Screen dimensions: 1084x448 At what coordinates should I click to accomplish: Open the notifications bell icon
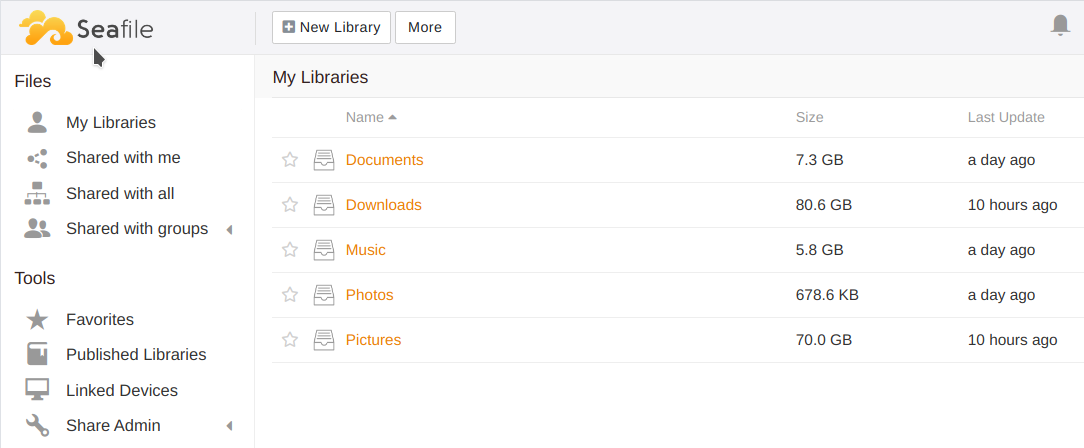[1060, 26]
